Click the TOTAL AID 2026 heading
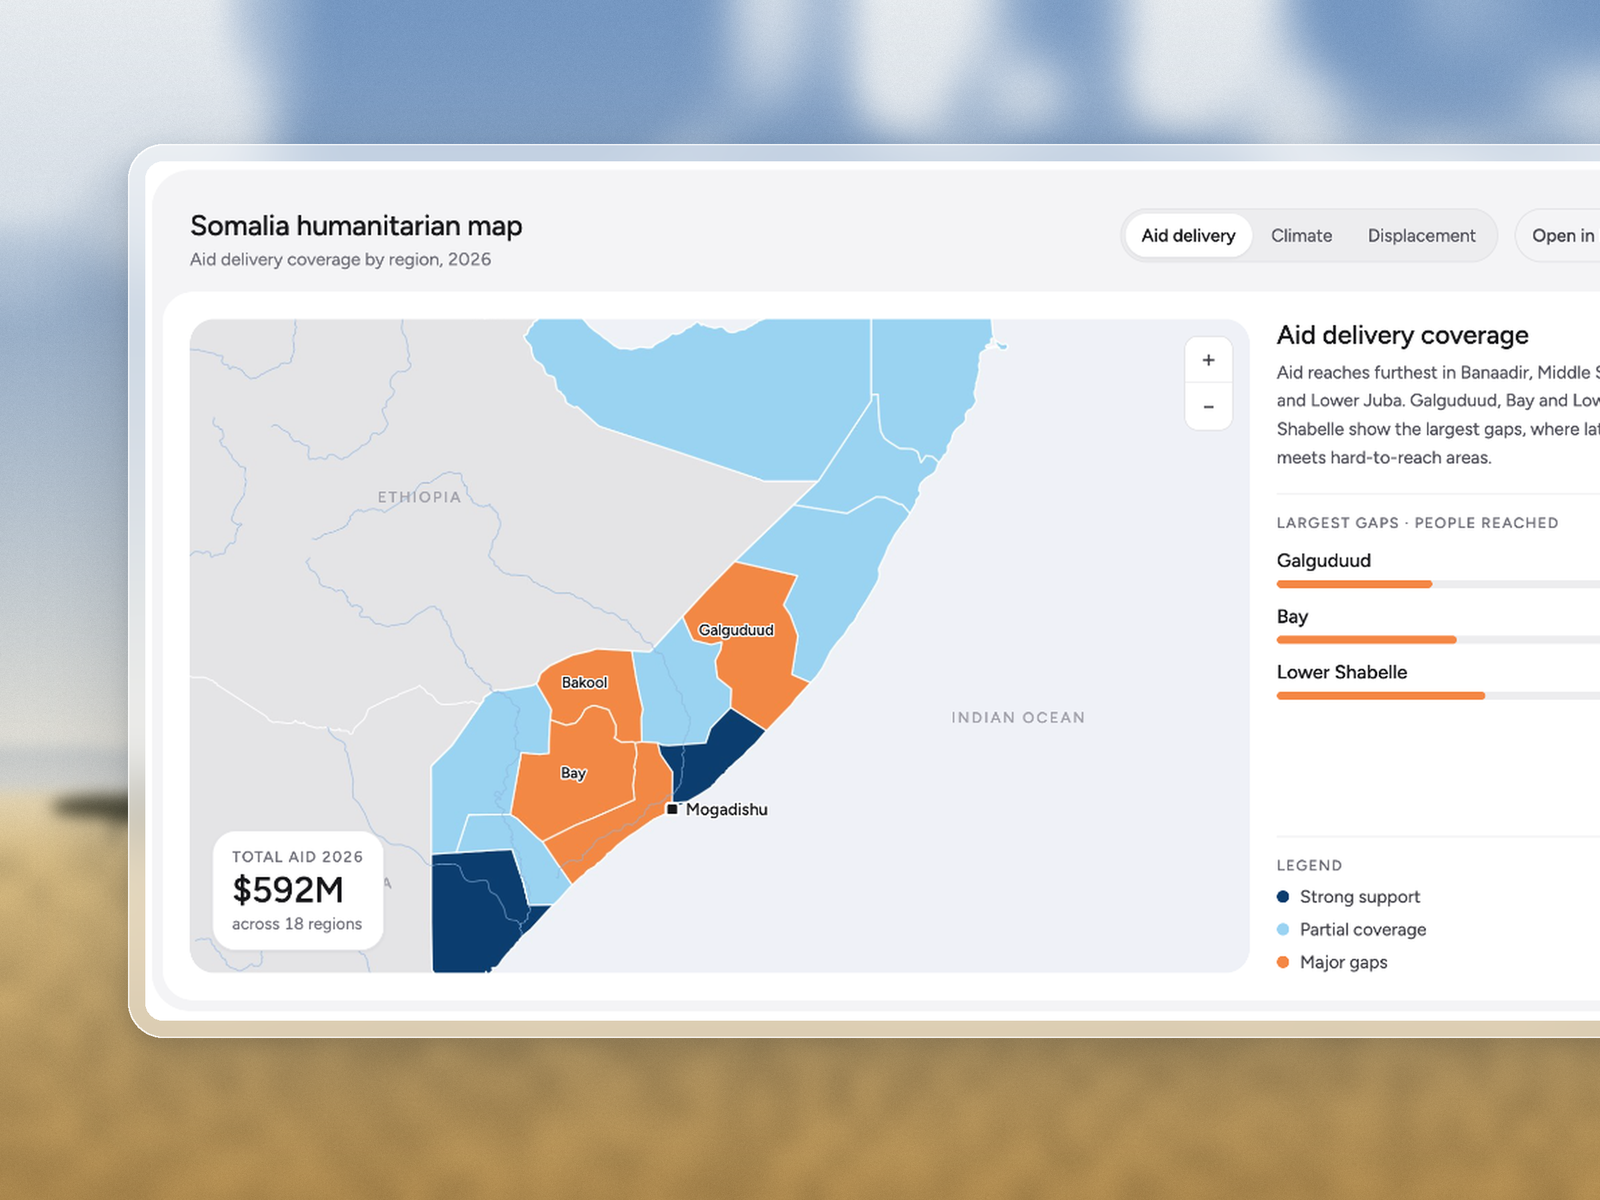This screenshot has width=1600, height=1200. coord(297,857)
